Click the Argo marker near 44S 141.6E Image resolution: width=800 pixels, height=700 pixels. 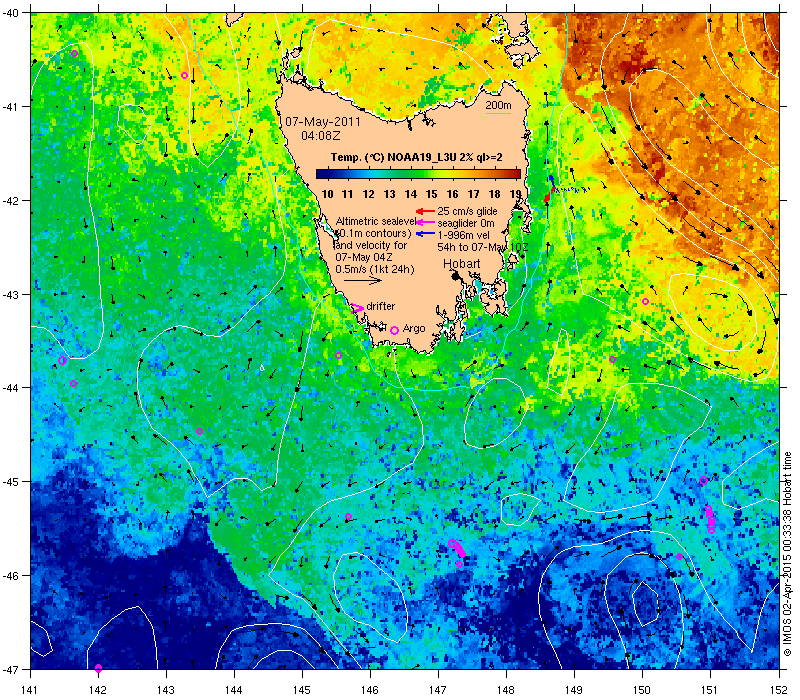(73, 384)
